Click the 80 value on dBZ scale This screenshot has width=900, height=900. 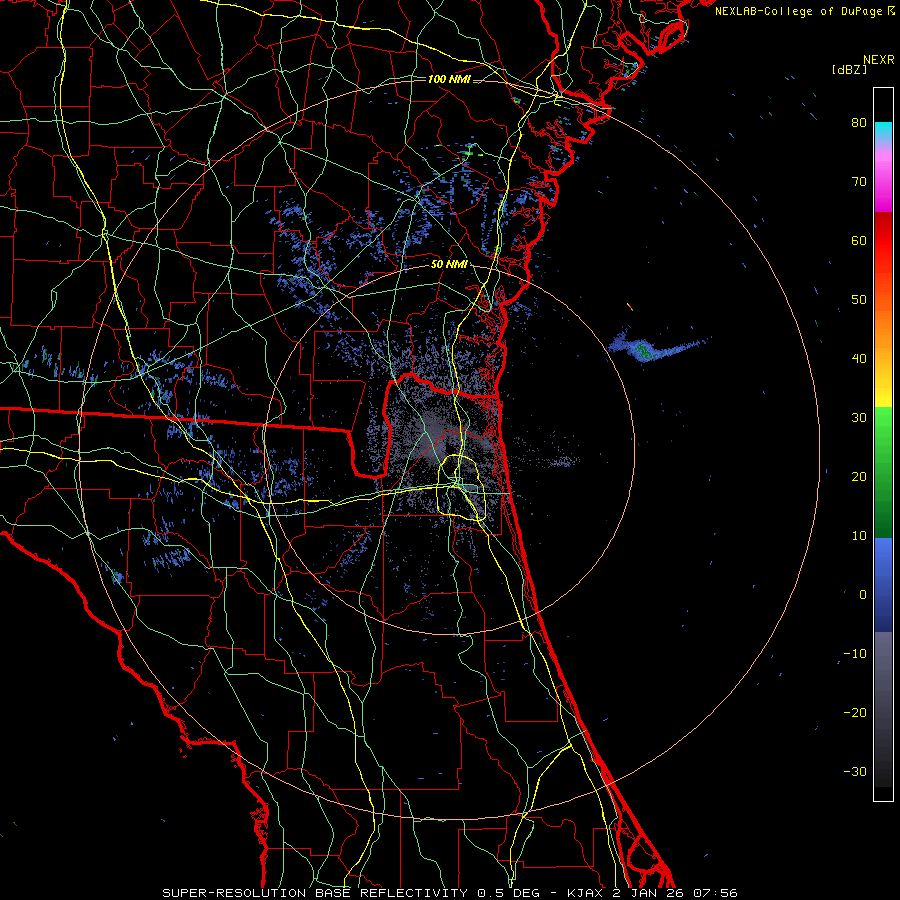point(859,123)
